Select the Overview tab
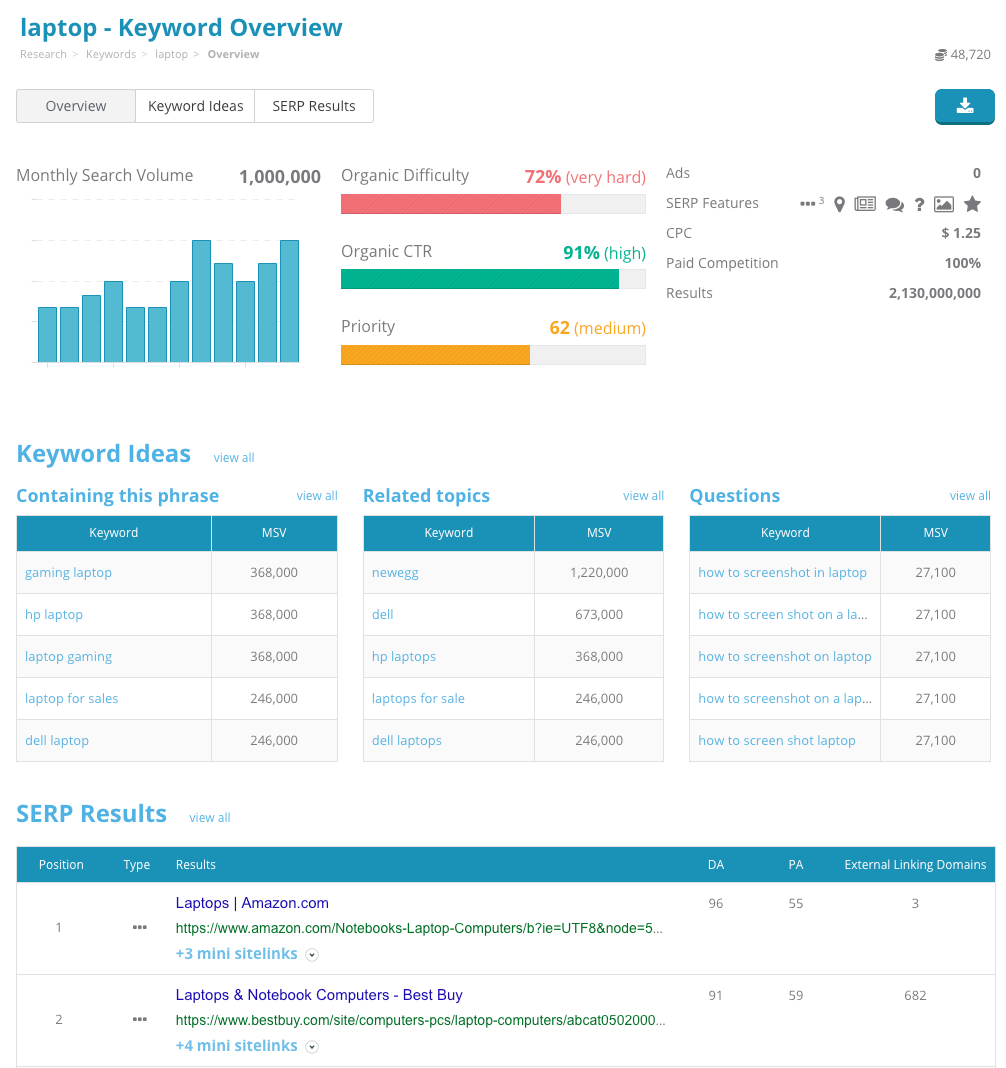The image size is (1006, 1068). [x=75, y=105]
